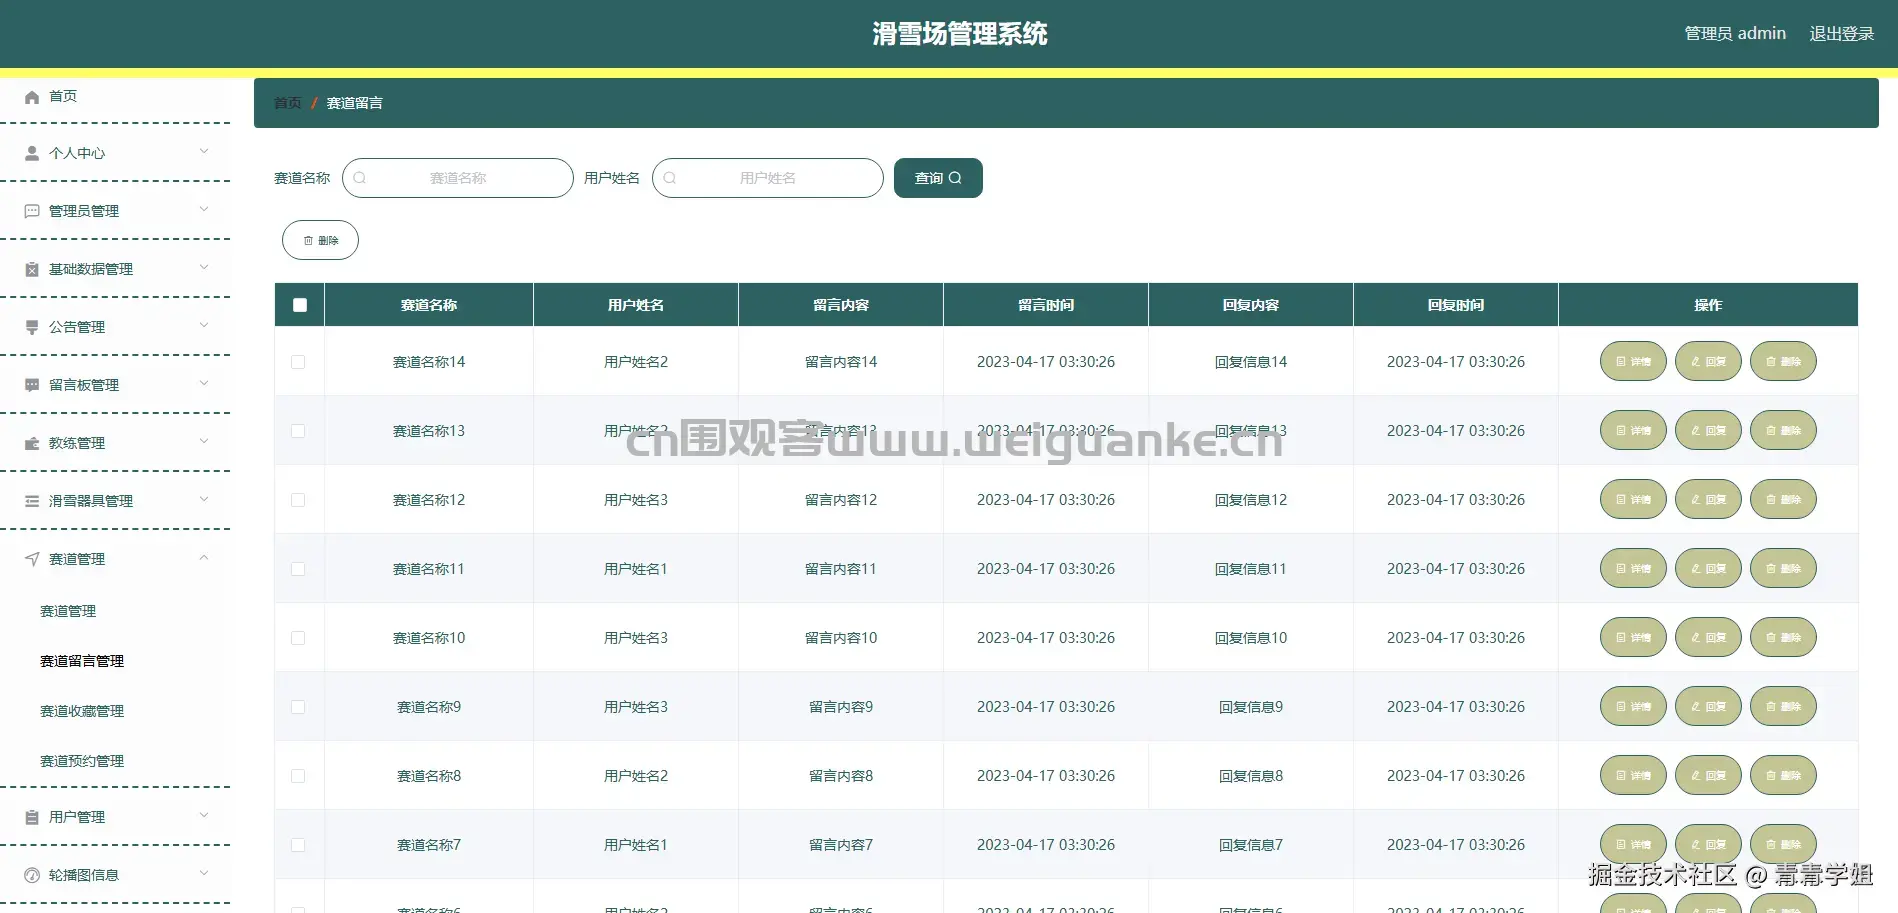Screen dimensions: 1898x913
Task: Click the home icon beside 首页 in sidebar
Action: tap(32, 97)
